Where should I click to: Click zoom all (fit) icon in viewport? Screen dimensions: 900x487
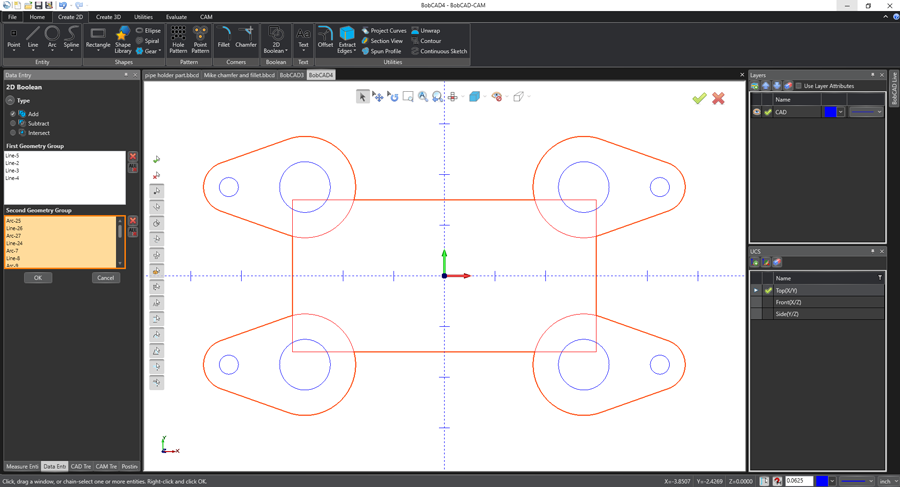[423, 96]
